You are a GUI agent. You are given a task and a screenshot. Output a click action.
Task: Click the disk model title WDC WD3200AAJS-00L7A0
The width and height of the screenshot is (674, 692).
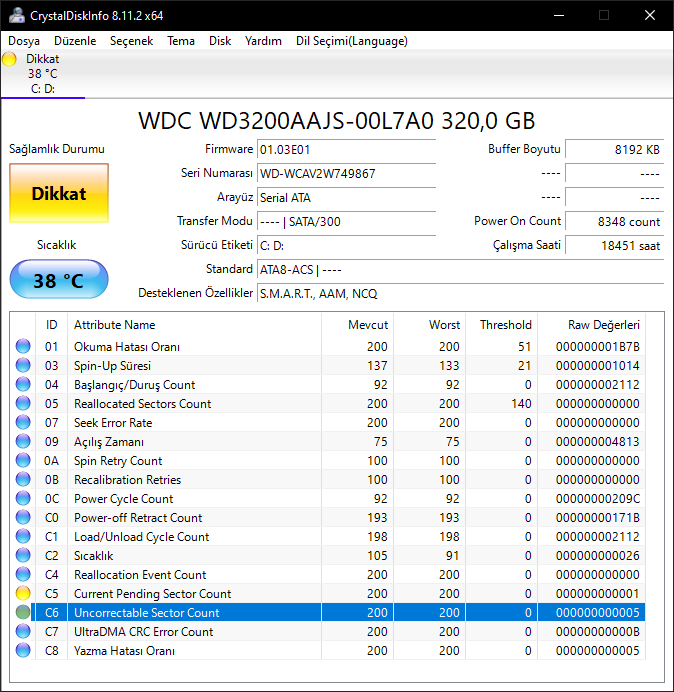336,120
